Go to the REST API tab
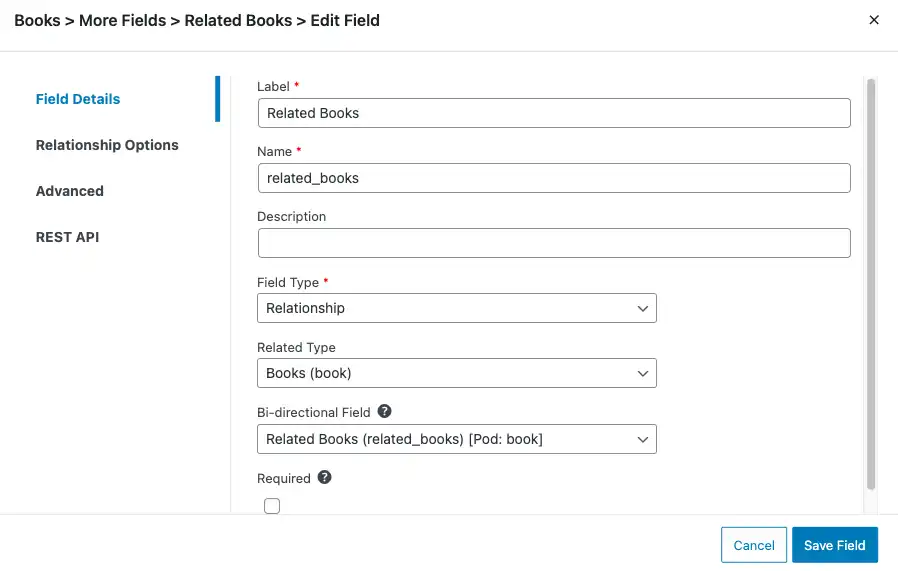898x571 pixels. (x=68, y=237)
